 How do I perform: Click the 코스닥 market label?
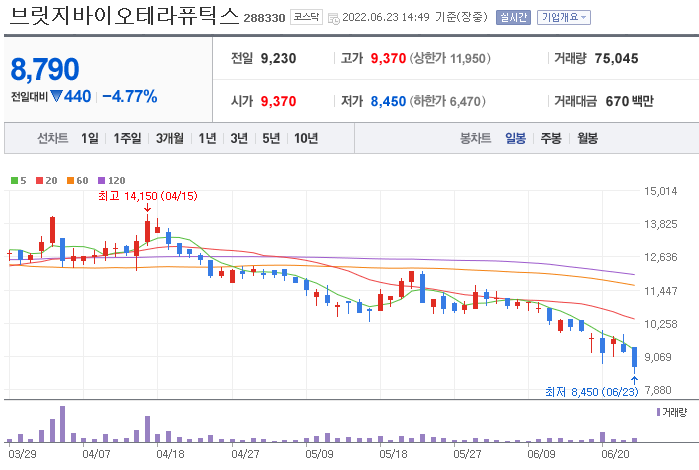(x=306, y=17)
